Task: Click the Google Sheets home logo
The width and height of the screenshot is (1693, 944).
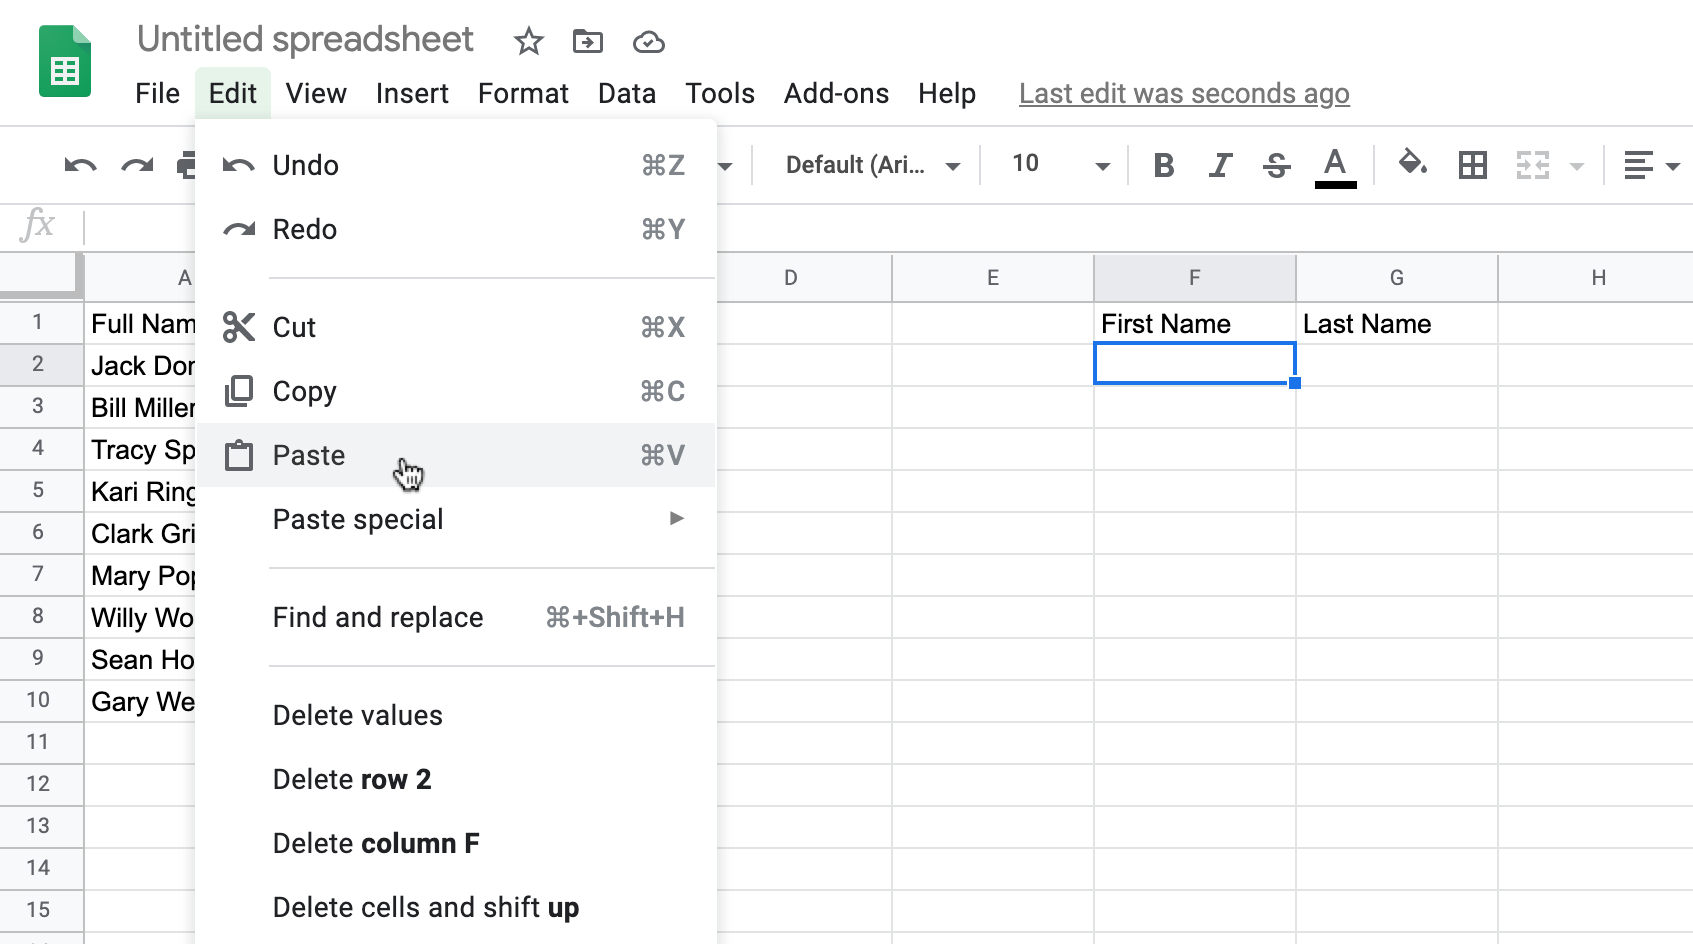Action: point(65,62)
